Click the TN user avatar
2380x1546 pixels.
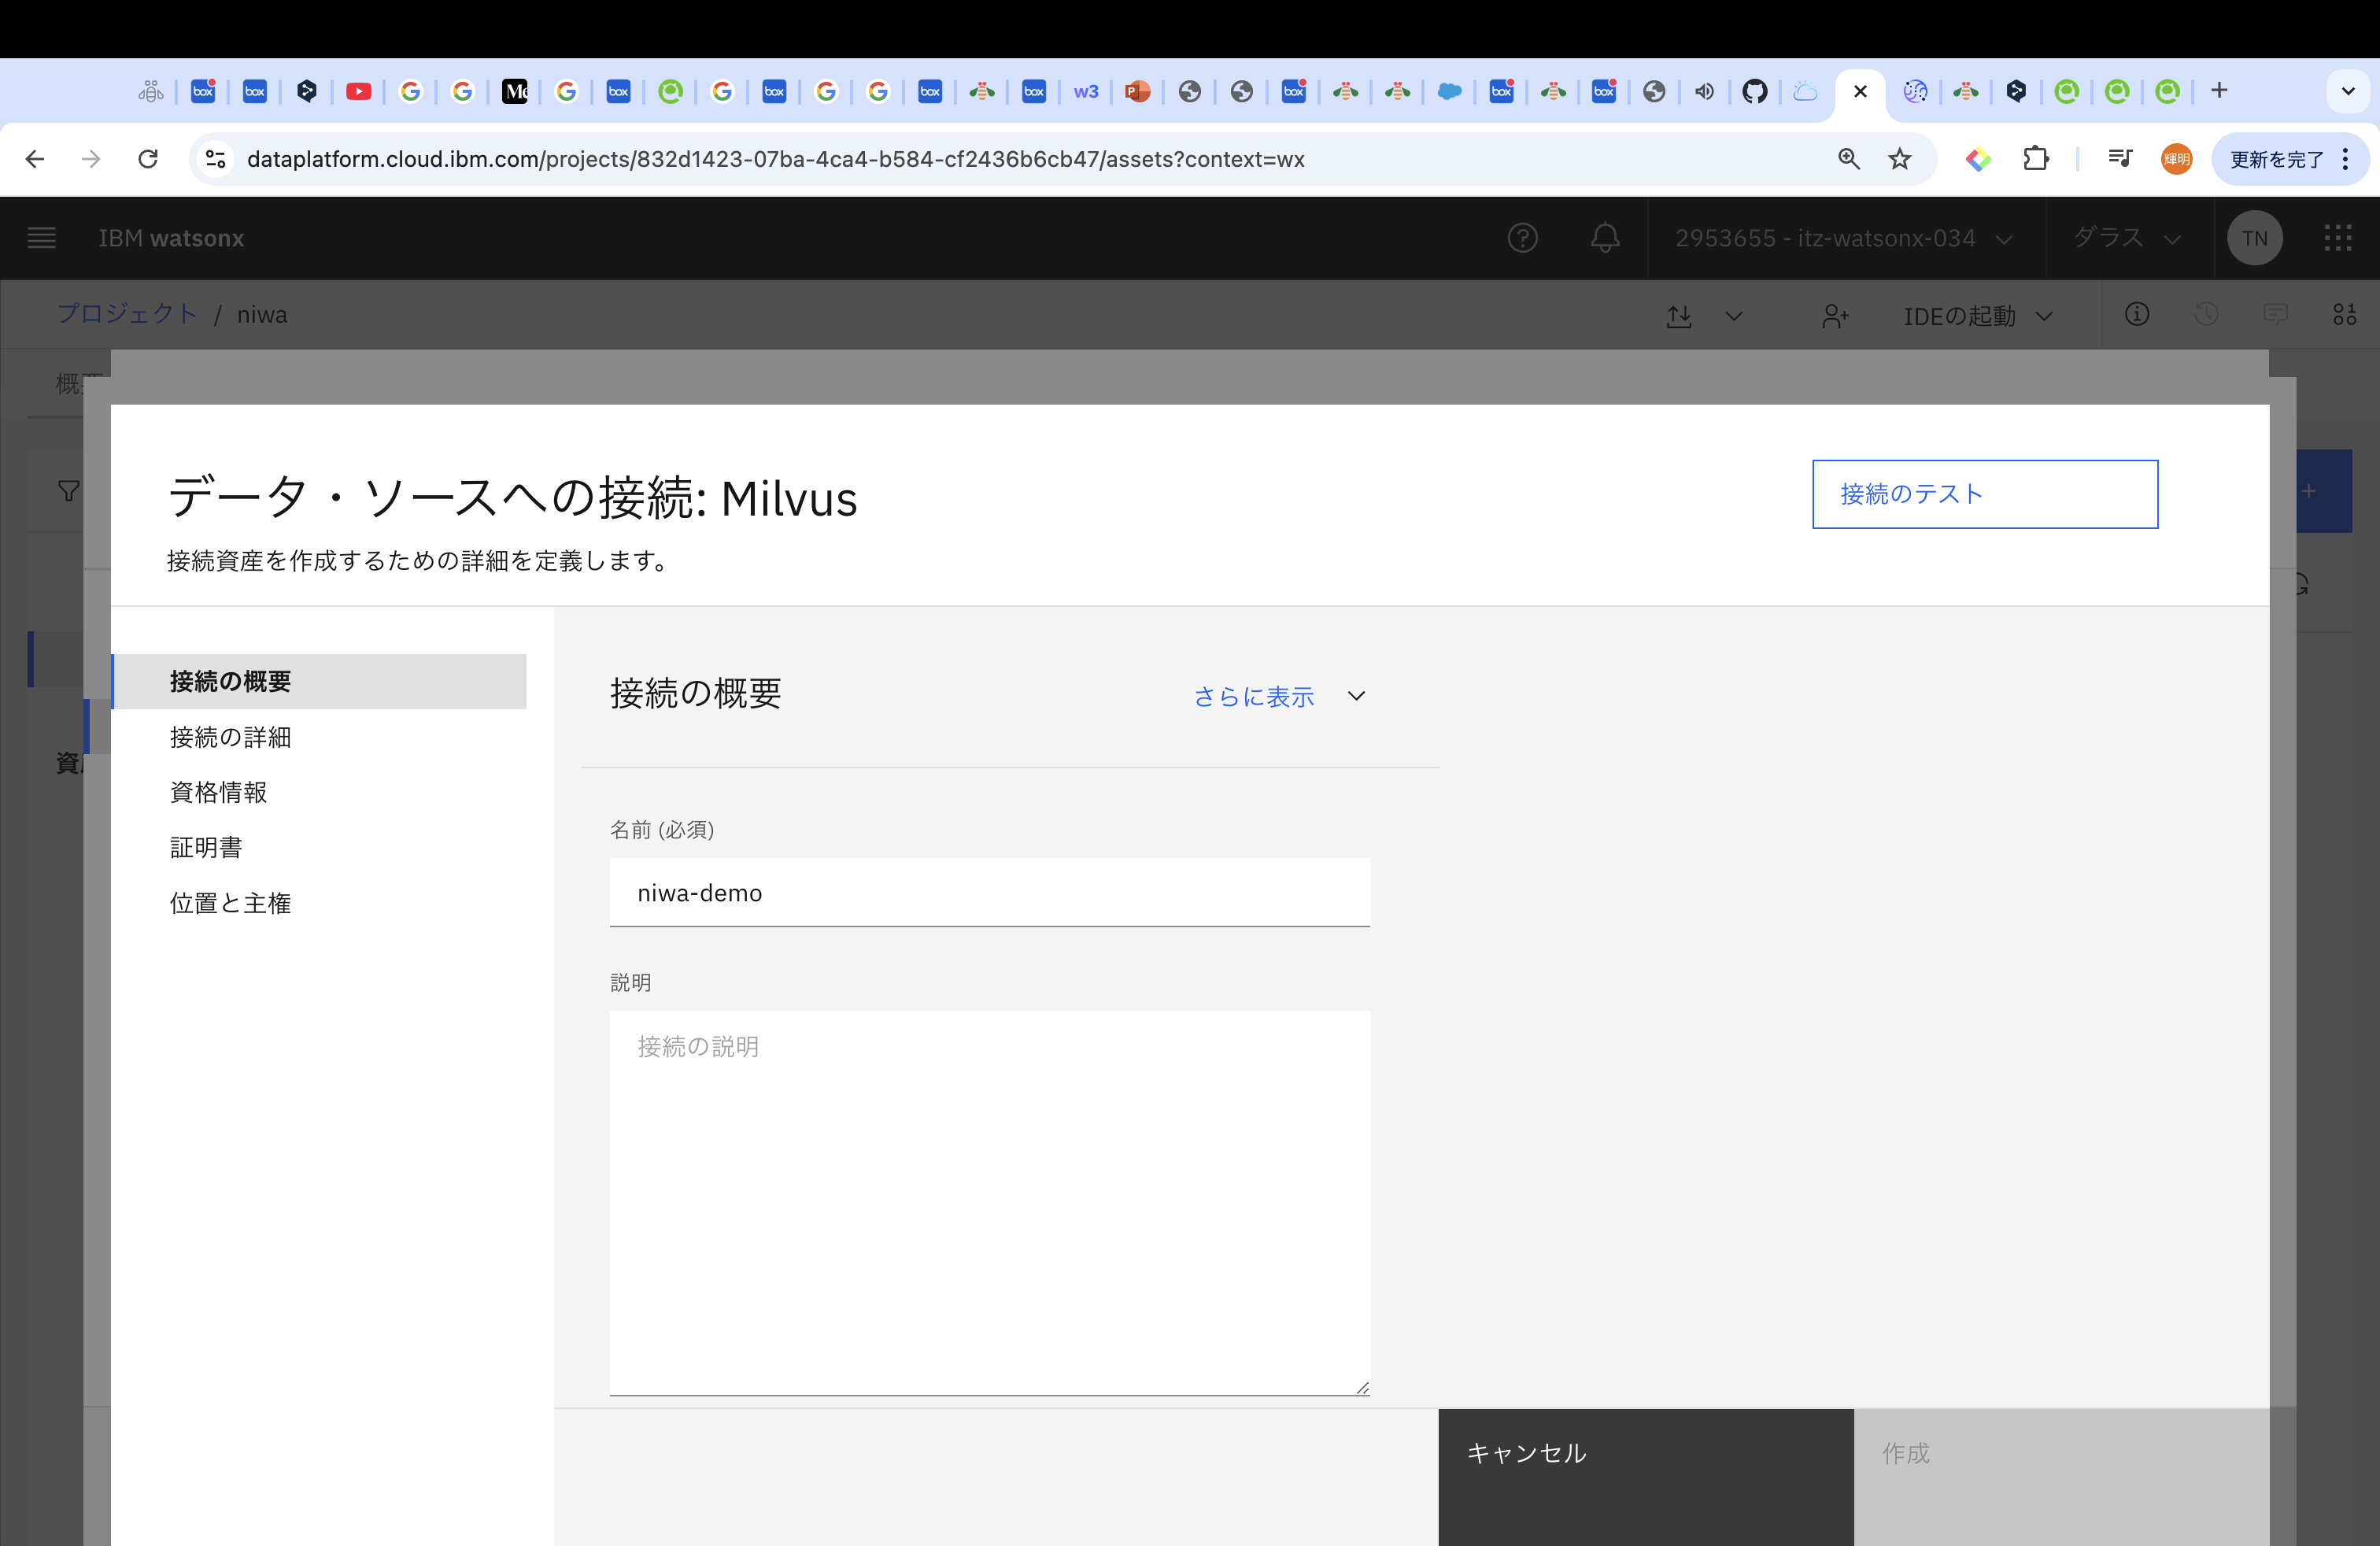(x=2254, y=238)
